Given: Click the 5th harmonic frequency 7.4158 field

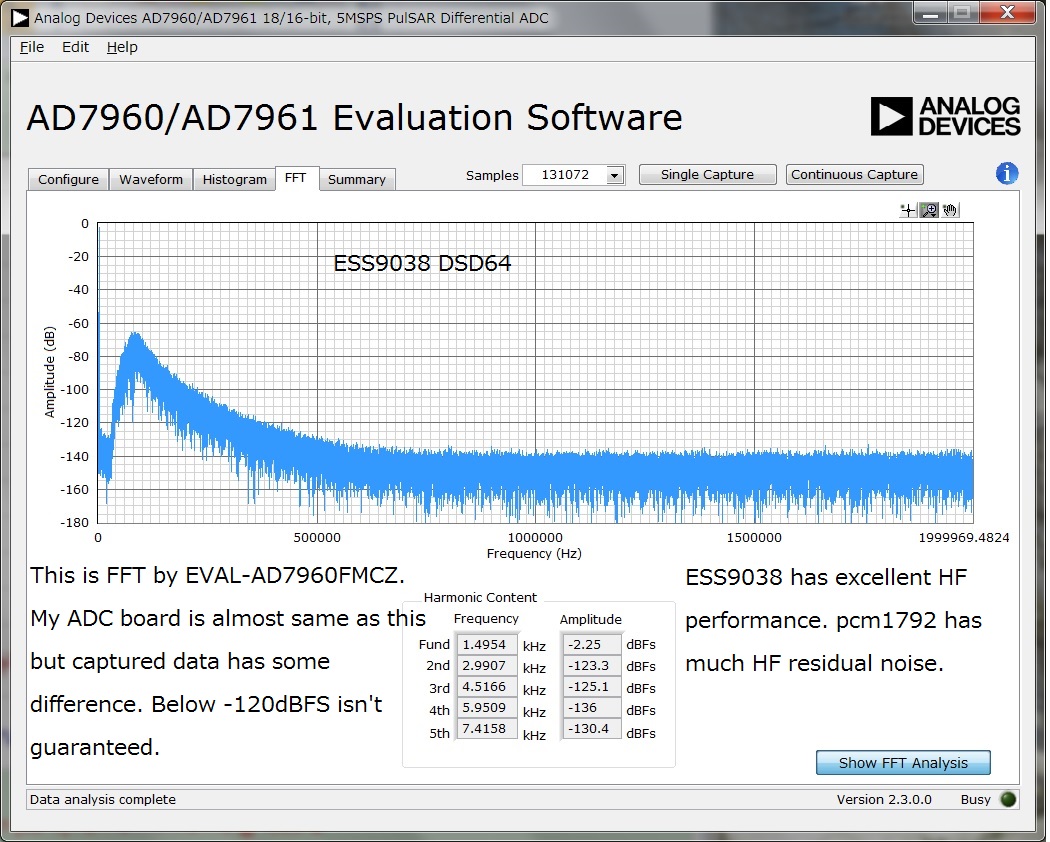Looking at the screenshot, I should 487,729.
